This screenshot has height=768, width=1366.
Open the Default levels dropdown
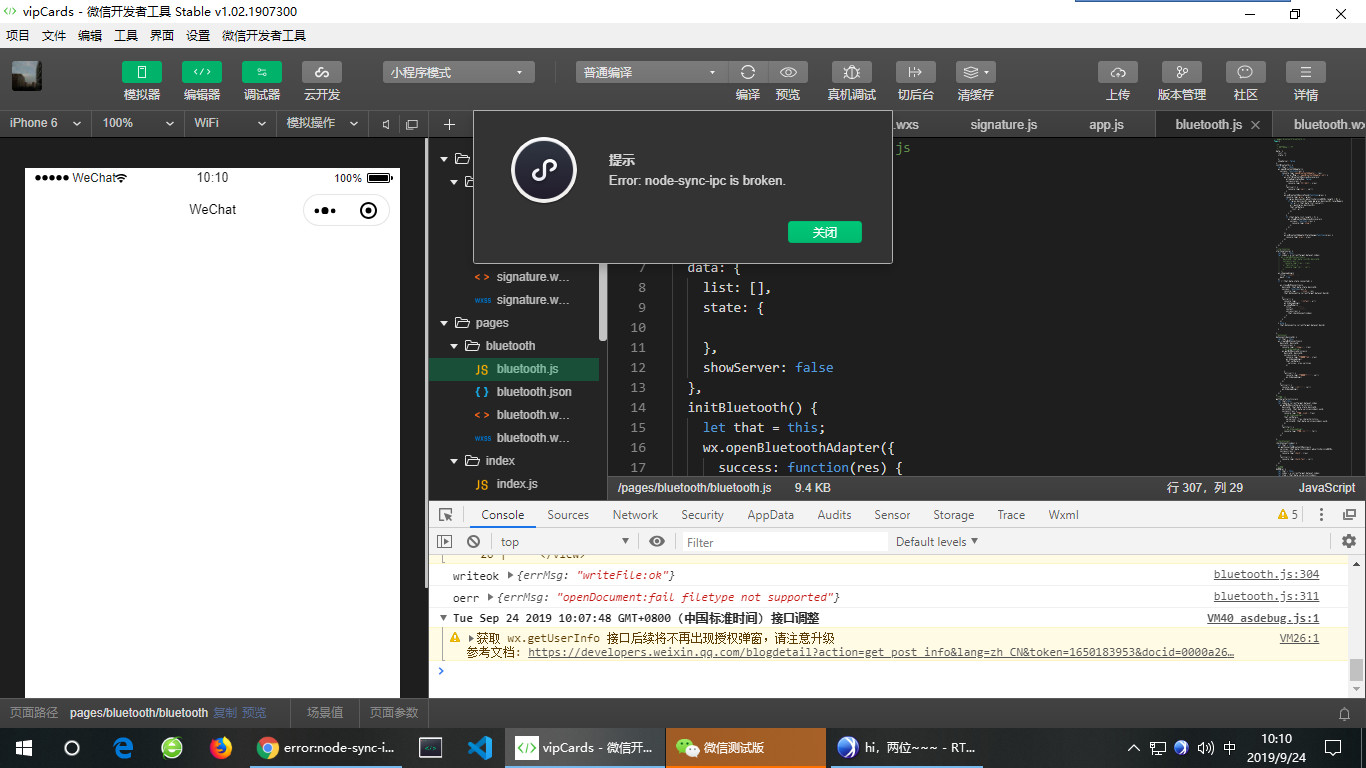tap(937, 542)
